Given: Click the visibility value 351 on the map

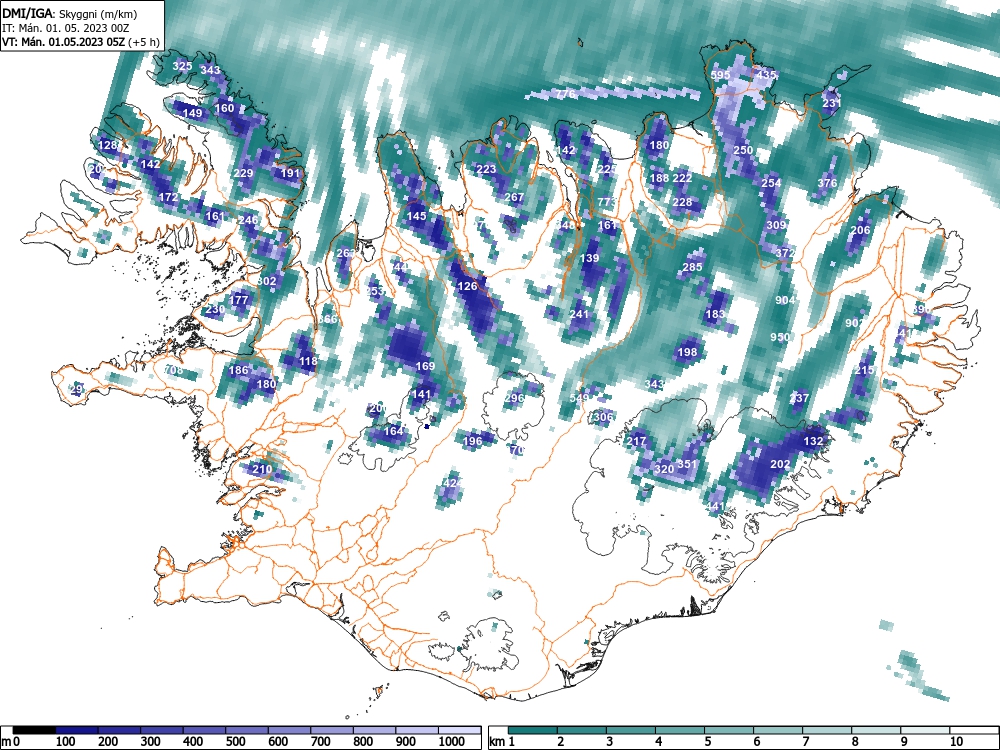Looking at the screenshot, I should (x=688, y=464).
